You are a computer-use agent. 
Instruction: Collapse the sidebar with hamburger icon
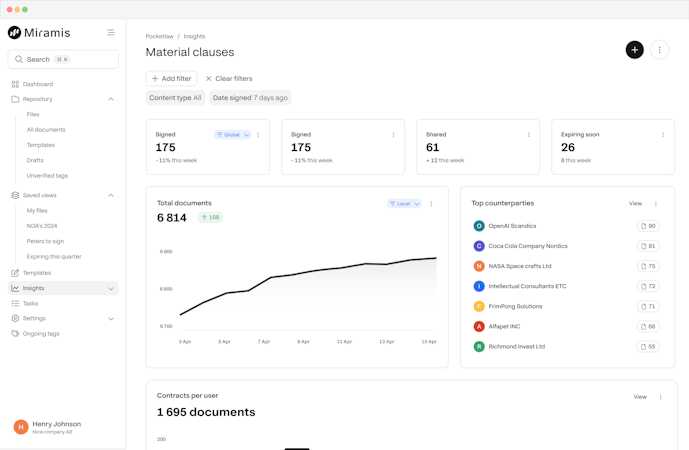pyautogui.click(x=111, y=33)
